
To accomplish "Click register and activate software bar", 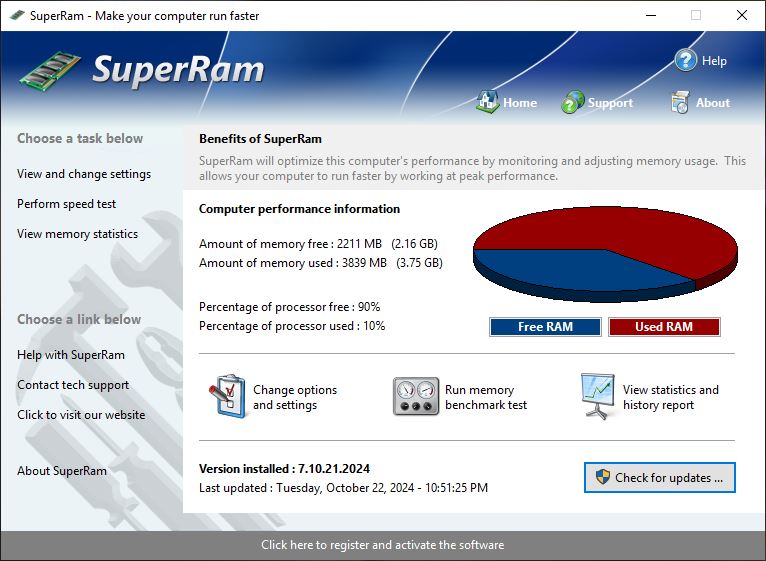I will [383, 545].
